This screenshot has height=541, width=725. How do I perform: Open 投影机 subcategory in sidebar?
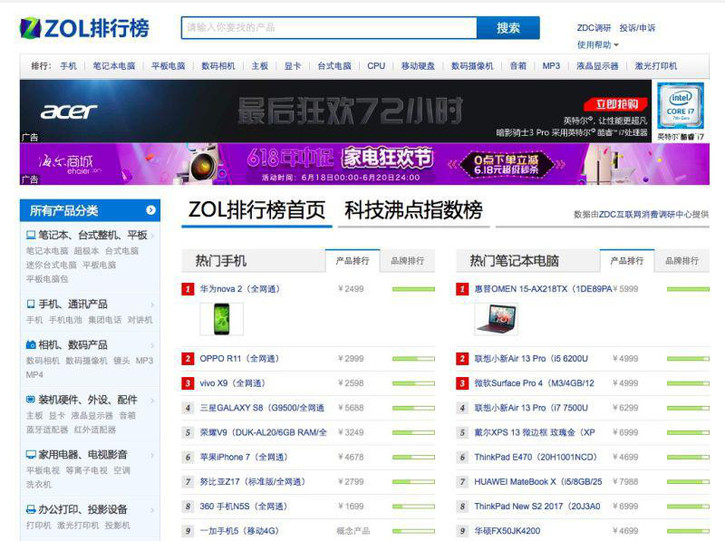[117, 526]
